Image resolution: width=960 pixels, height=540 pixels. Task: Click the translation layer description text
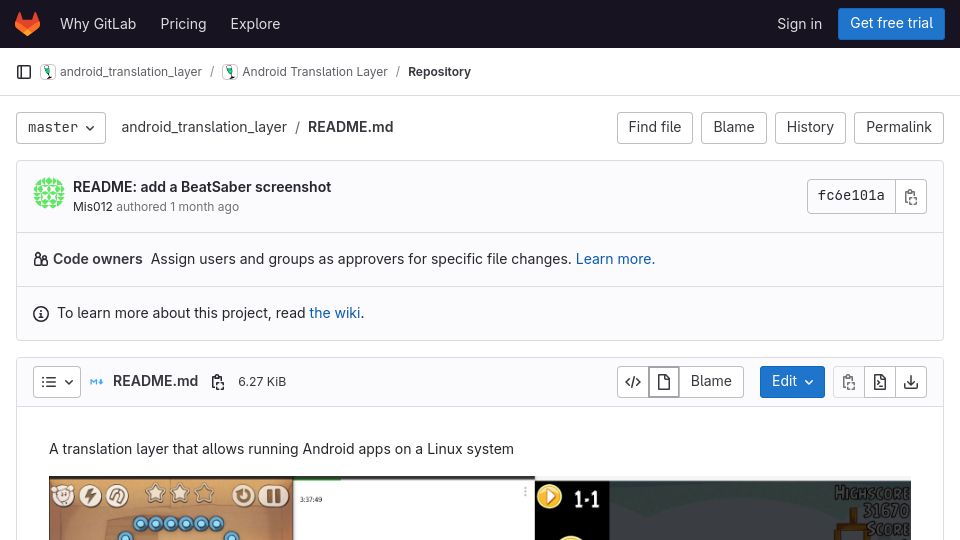281,449
